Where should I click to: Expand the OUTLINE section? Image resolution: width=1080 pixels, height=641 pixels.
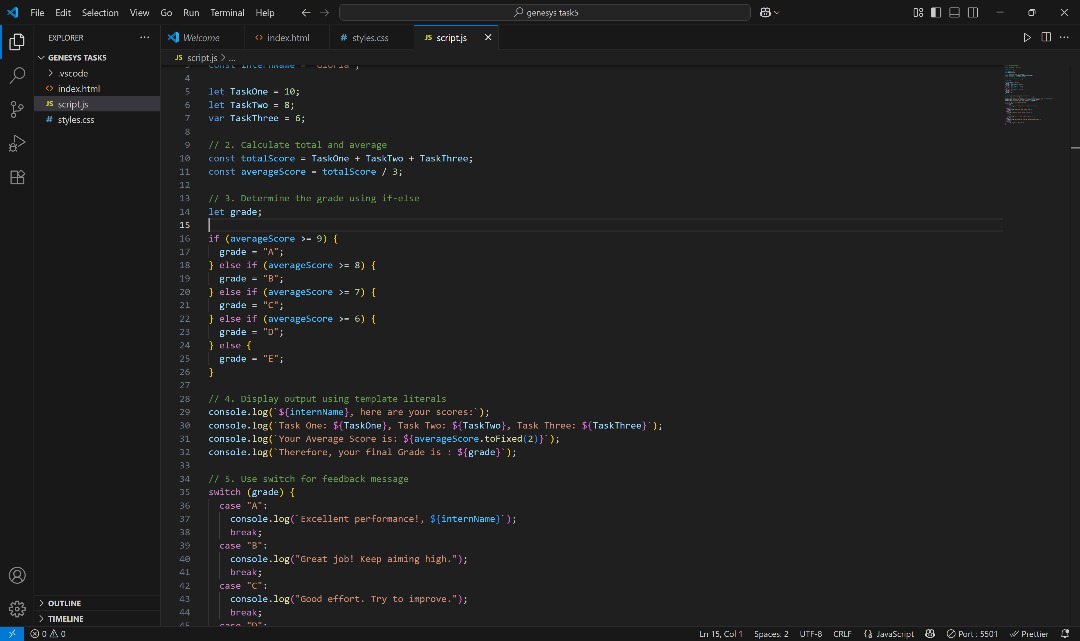point(97,603)
